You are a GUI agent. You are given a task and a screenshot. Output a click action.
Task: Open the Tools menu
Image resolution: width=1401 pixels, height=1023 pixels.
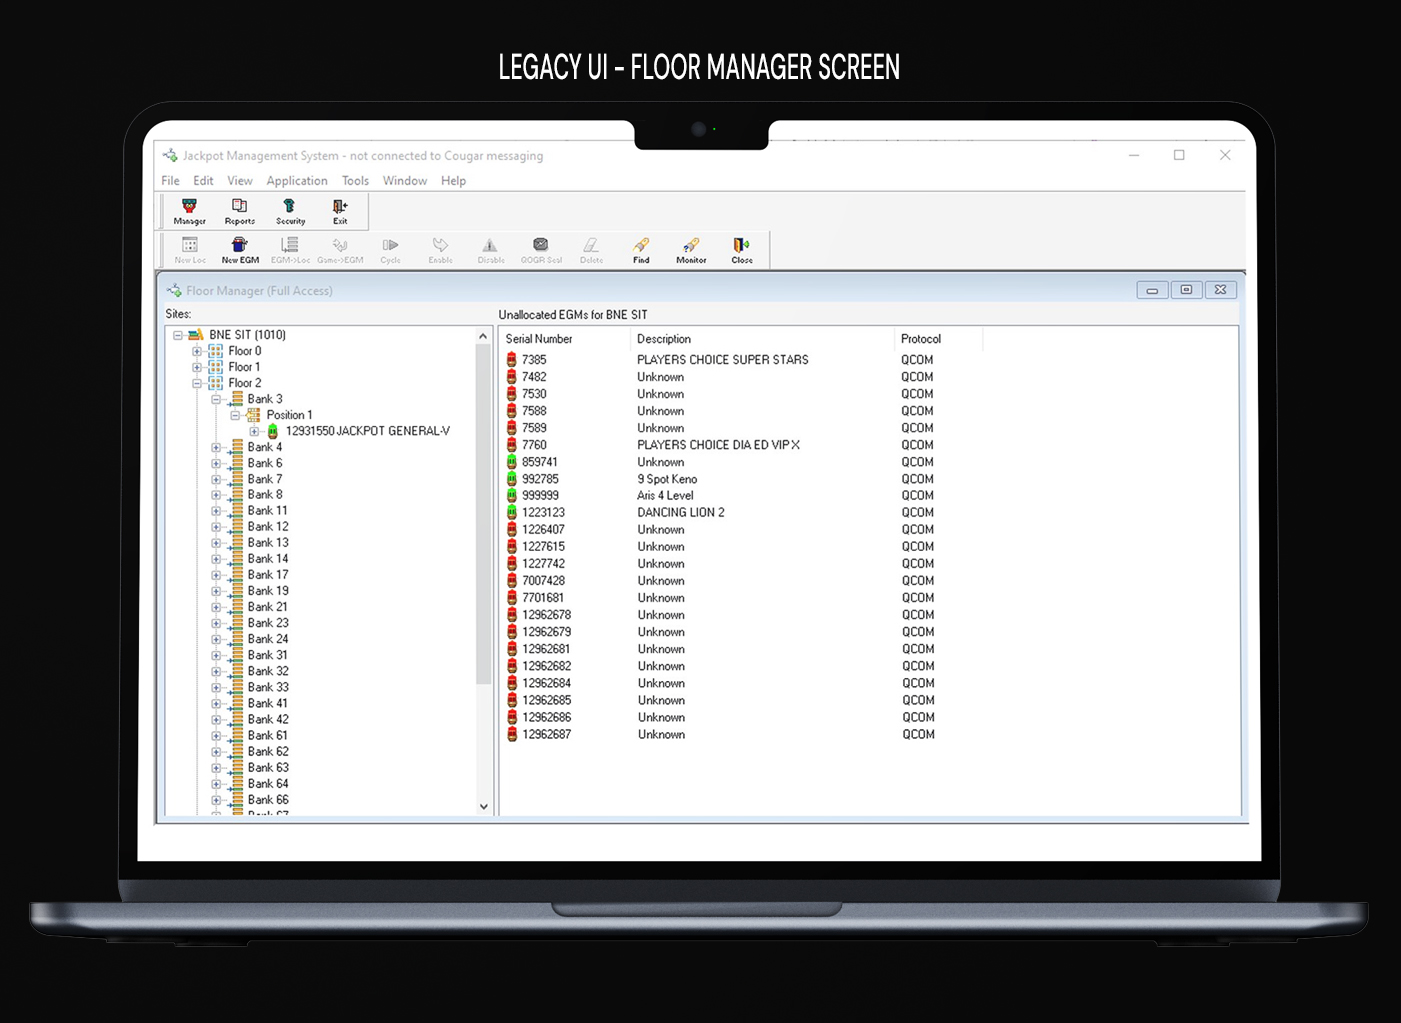pos(355,181)
